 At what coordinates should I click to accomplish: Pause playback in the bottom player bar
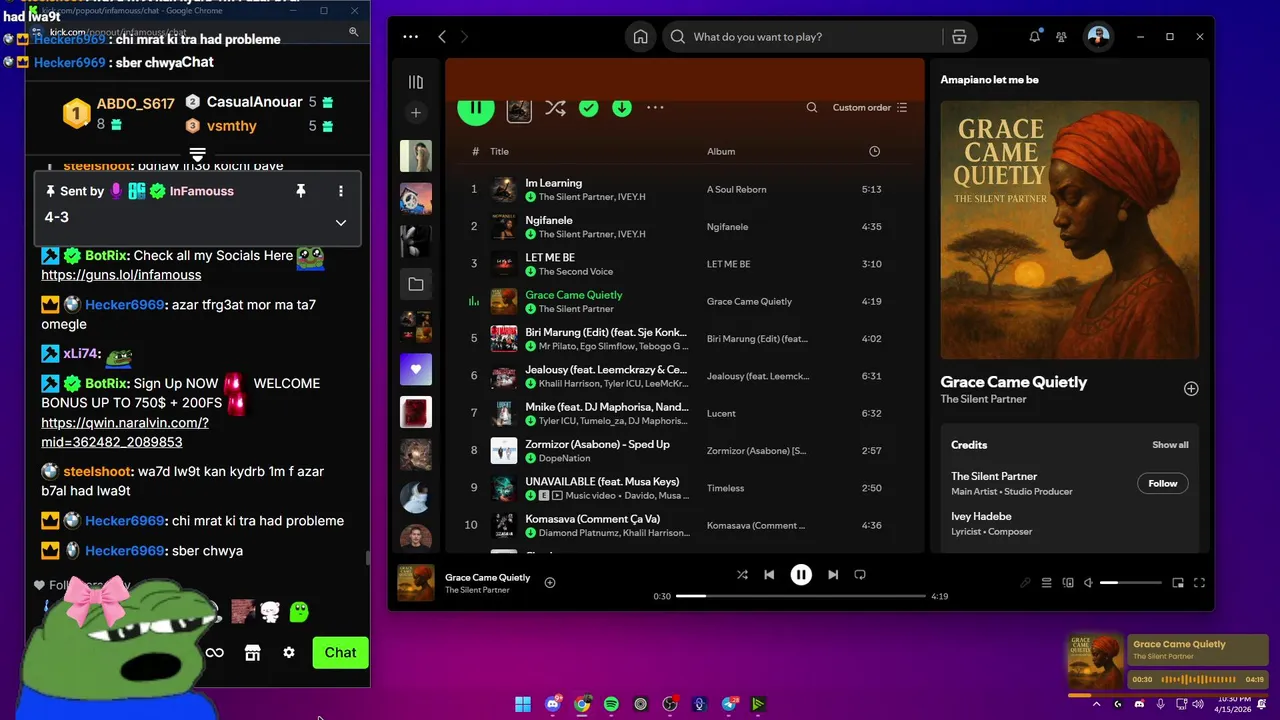801,575
